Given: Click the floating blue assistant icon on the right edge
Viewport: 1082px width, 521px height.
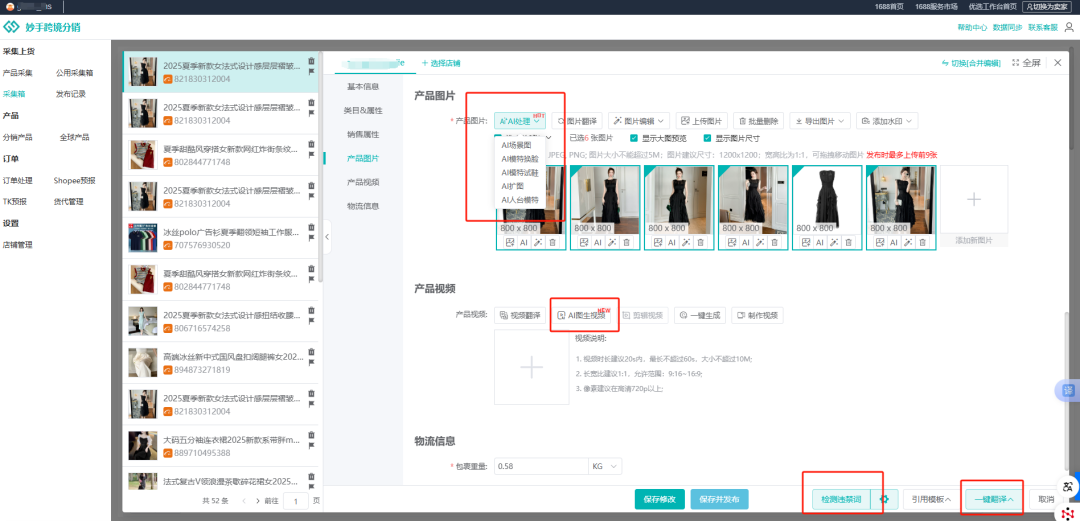Looking at the screenshot, I should pyautogui.click(x=1068, y=390).
